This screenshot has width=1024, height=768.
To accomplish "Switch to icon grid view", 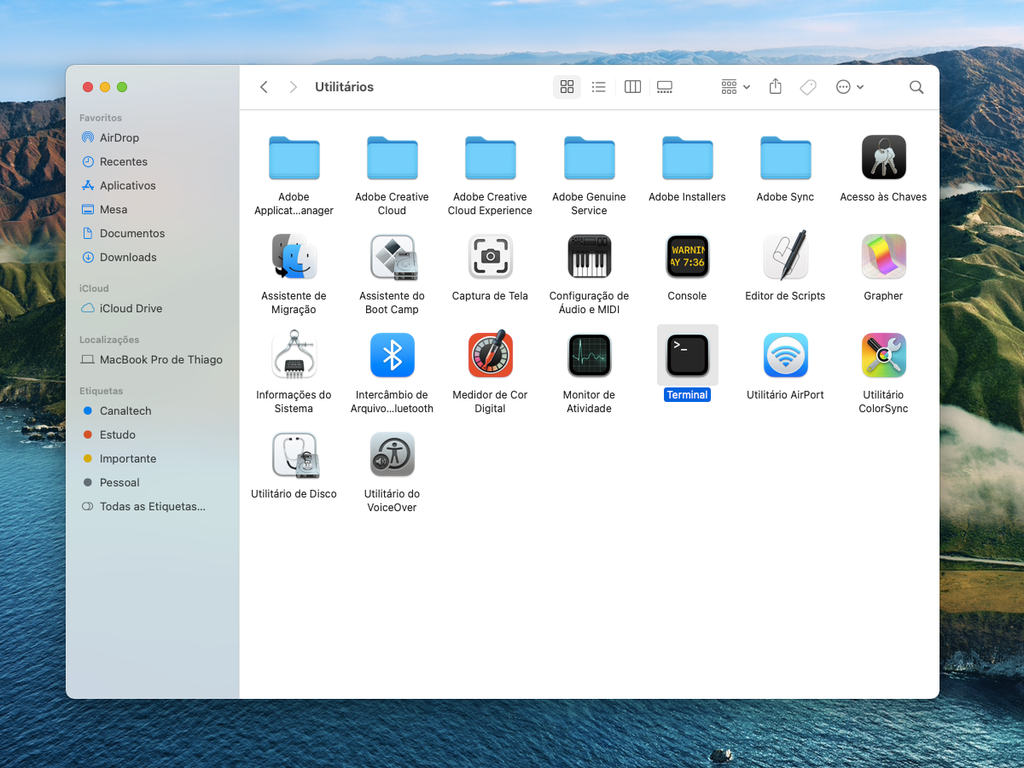I will point(567,87).
